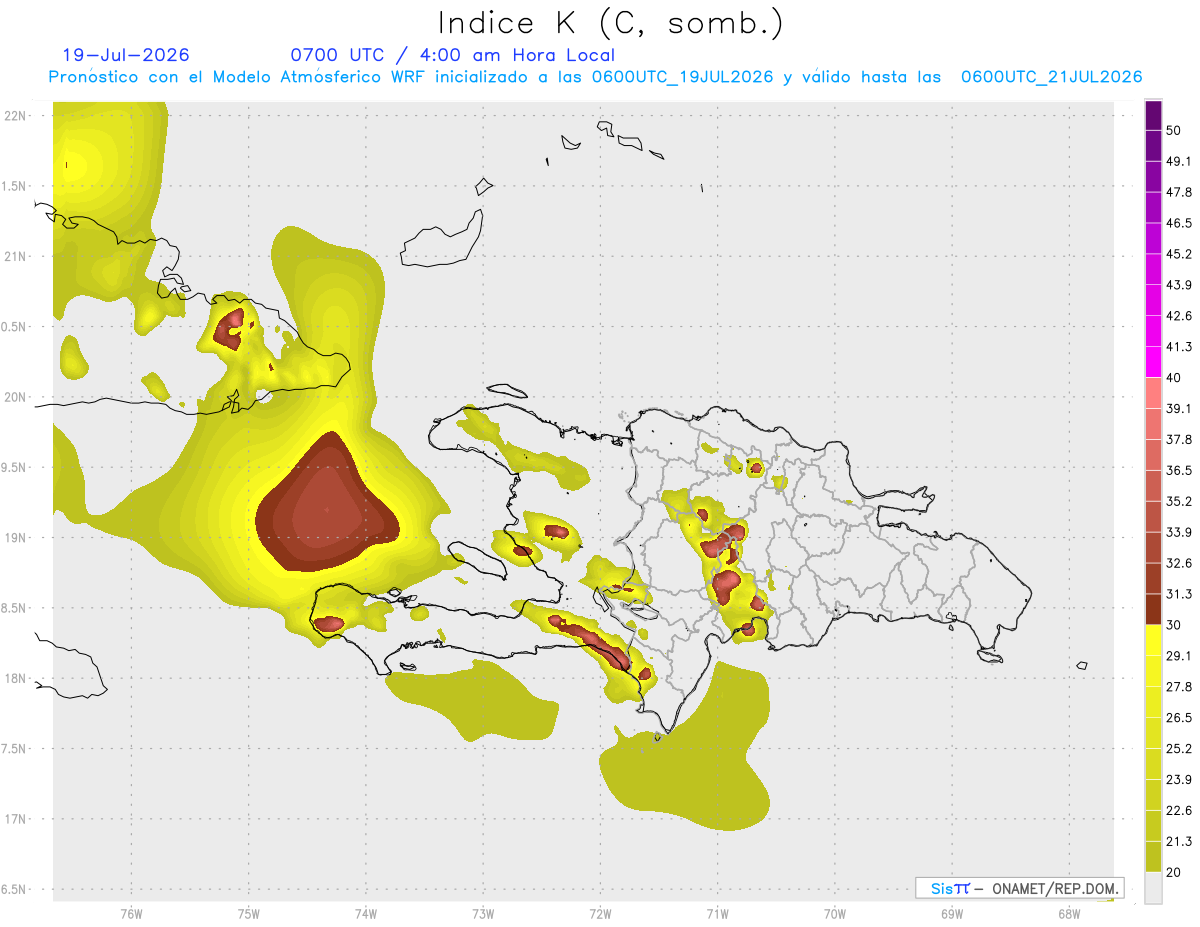
Task: Click the color bar value '27.8'
Action: pos(1179,687)
